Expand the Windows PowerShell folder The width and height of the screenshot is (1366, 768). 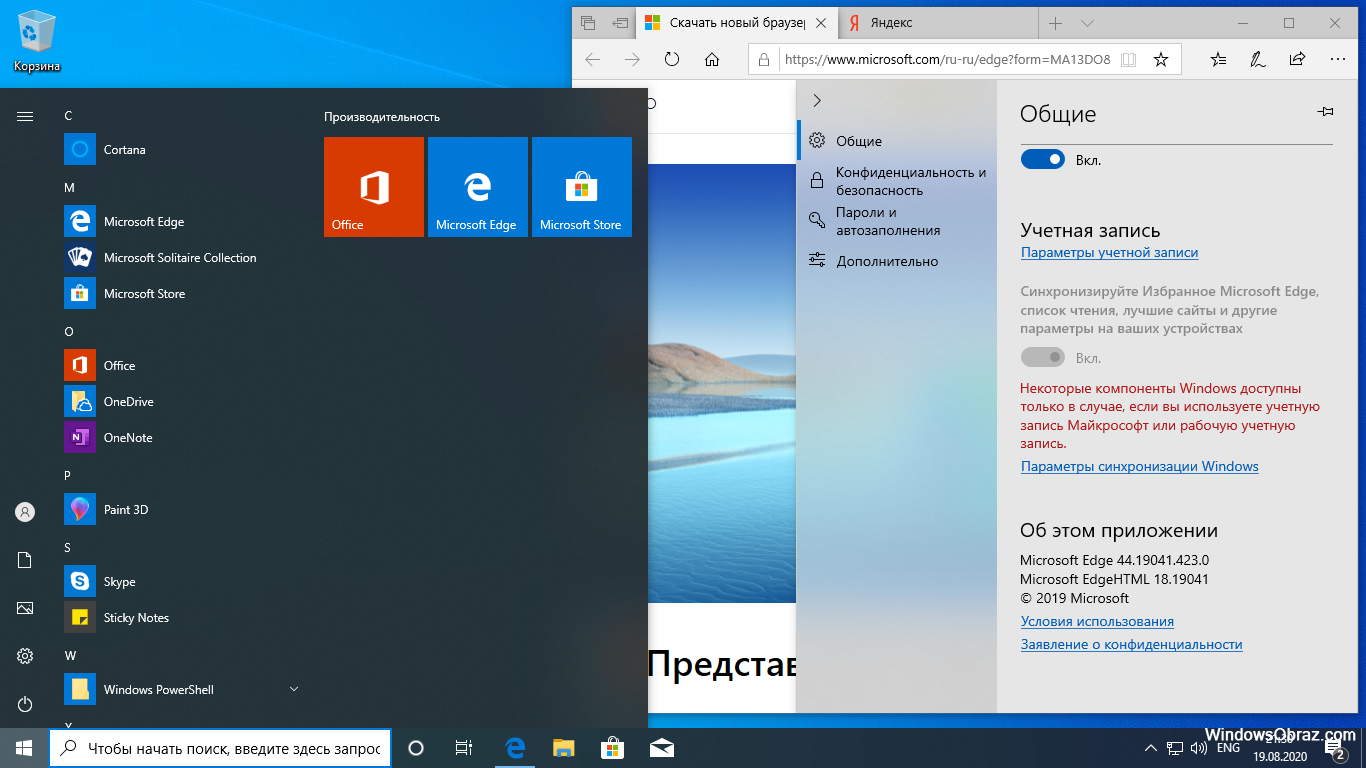coord(294,689)
